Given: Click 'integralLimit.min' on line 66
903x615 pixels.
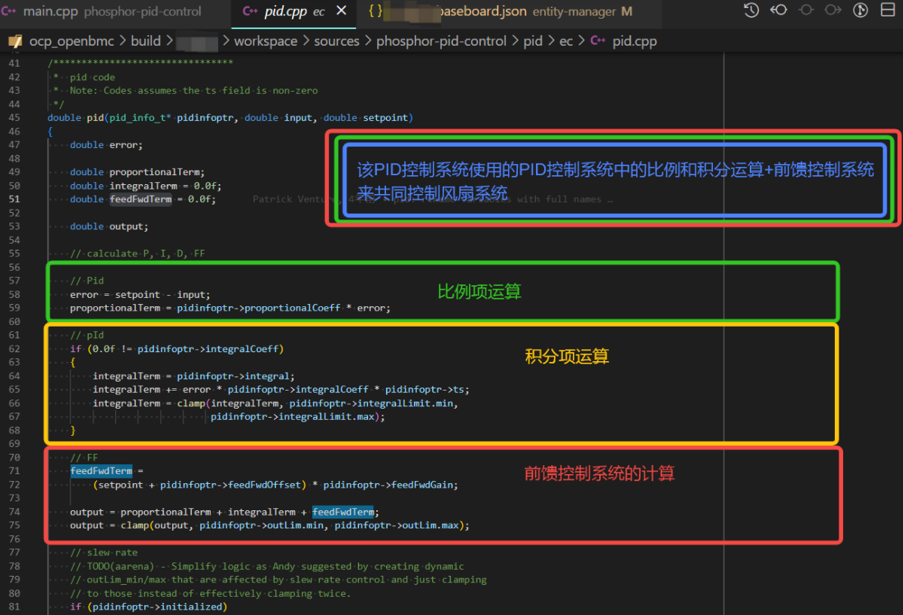Looking at the screenshot, I should click(x=405, y=403).
